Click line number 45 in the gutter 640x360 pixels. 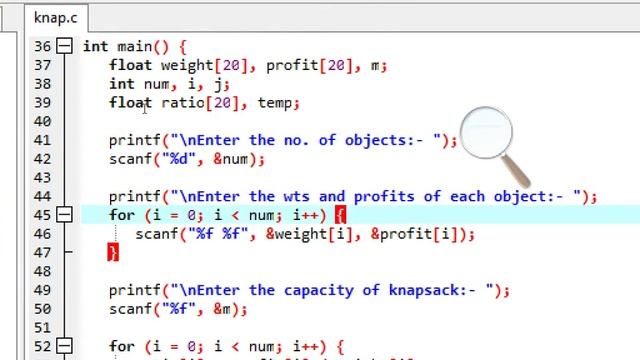[42, 215]
